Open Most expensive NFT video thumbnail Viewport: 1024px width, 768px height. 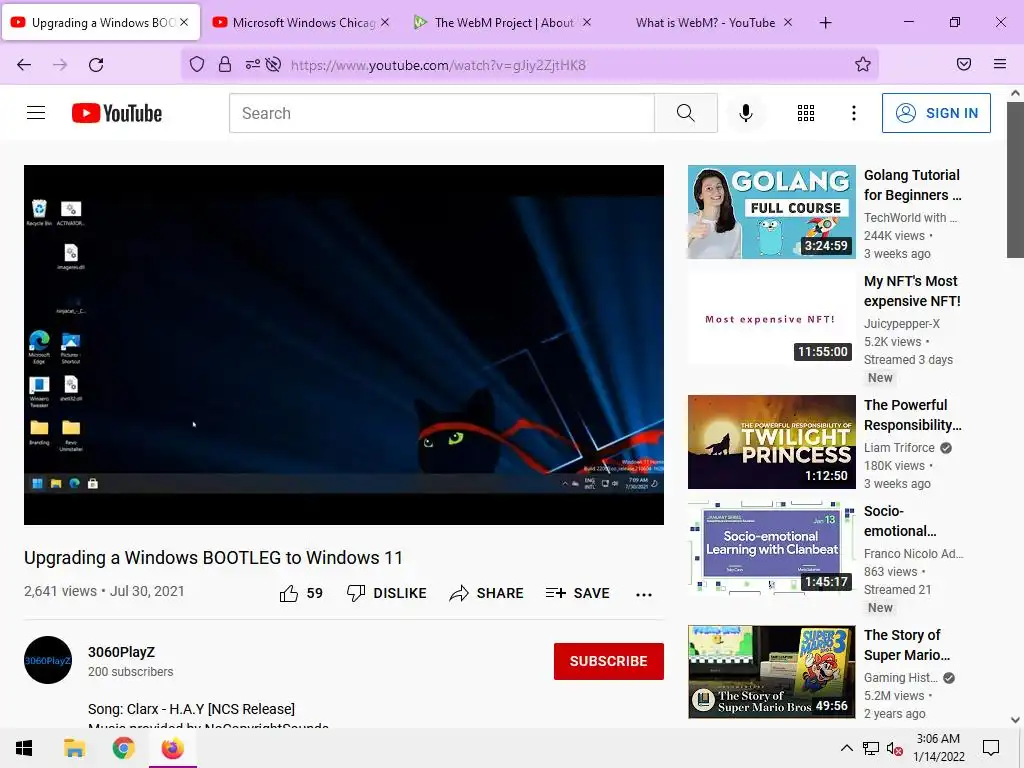click(x=771, y=317)
